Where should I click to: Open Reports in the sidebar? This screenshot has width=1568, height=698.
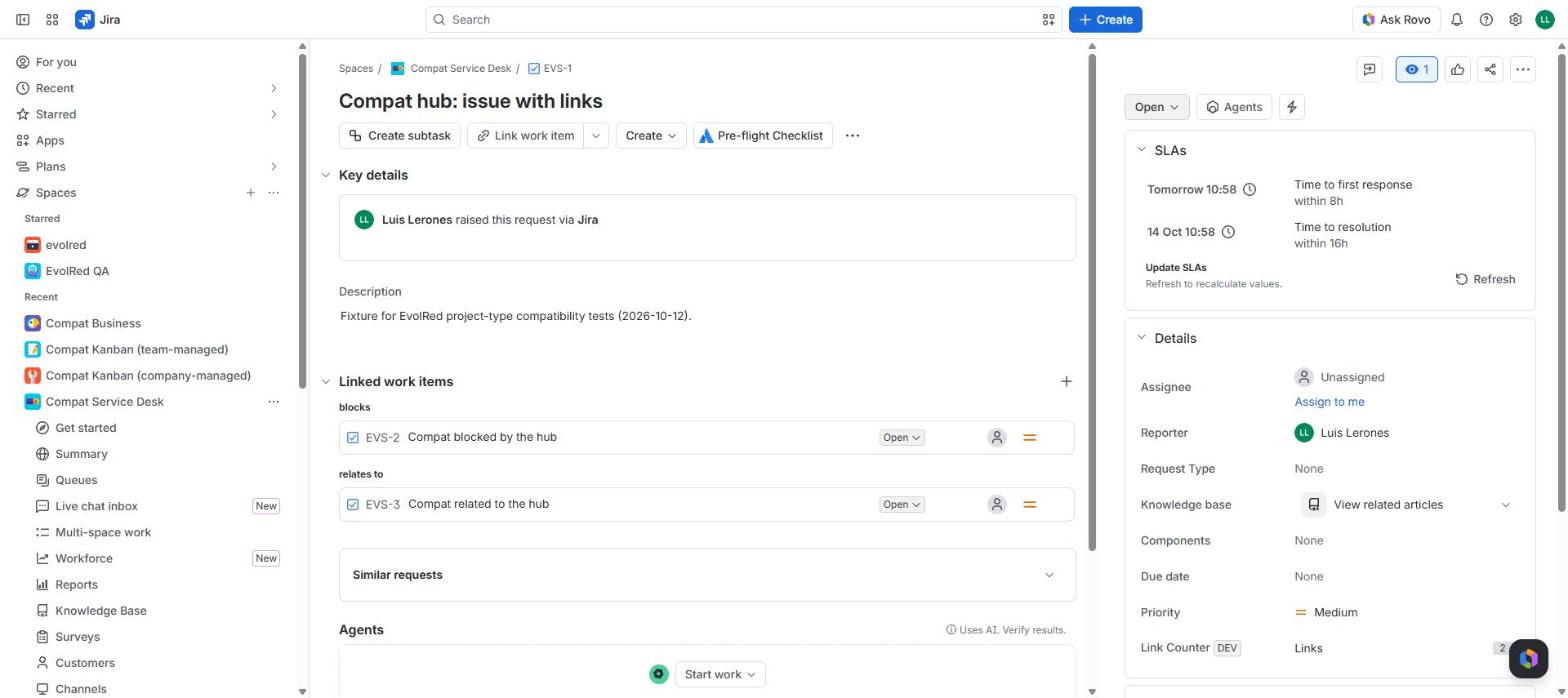(x=76, y=585)
